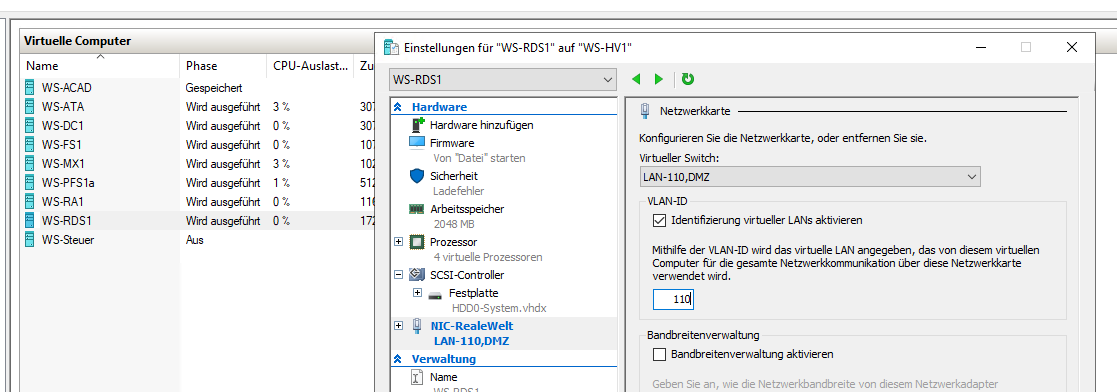
Task: Click the Name text-cursor icon under Verwaltung
Action: click(418, 378)
